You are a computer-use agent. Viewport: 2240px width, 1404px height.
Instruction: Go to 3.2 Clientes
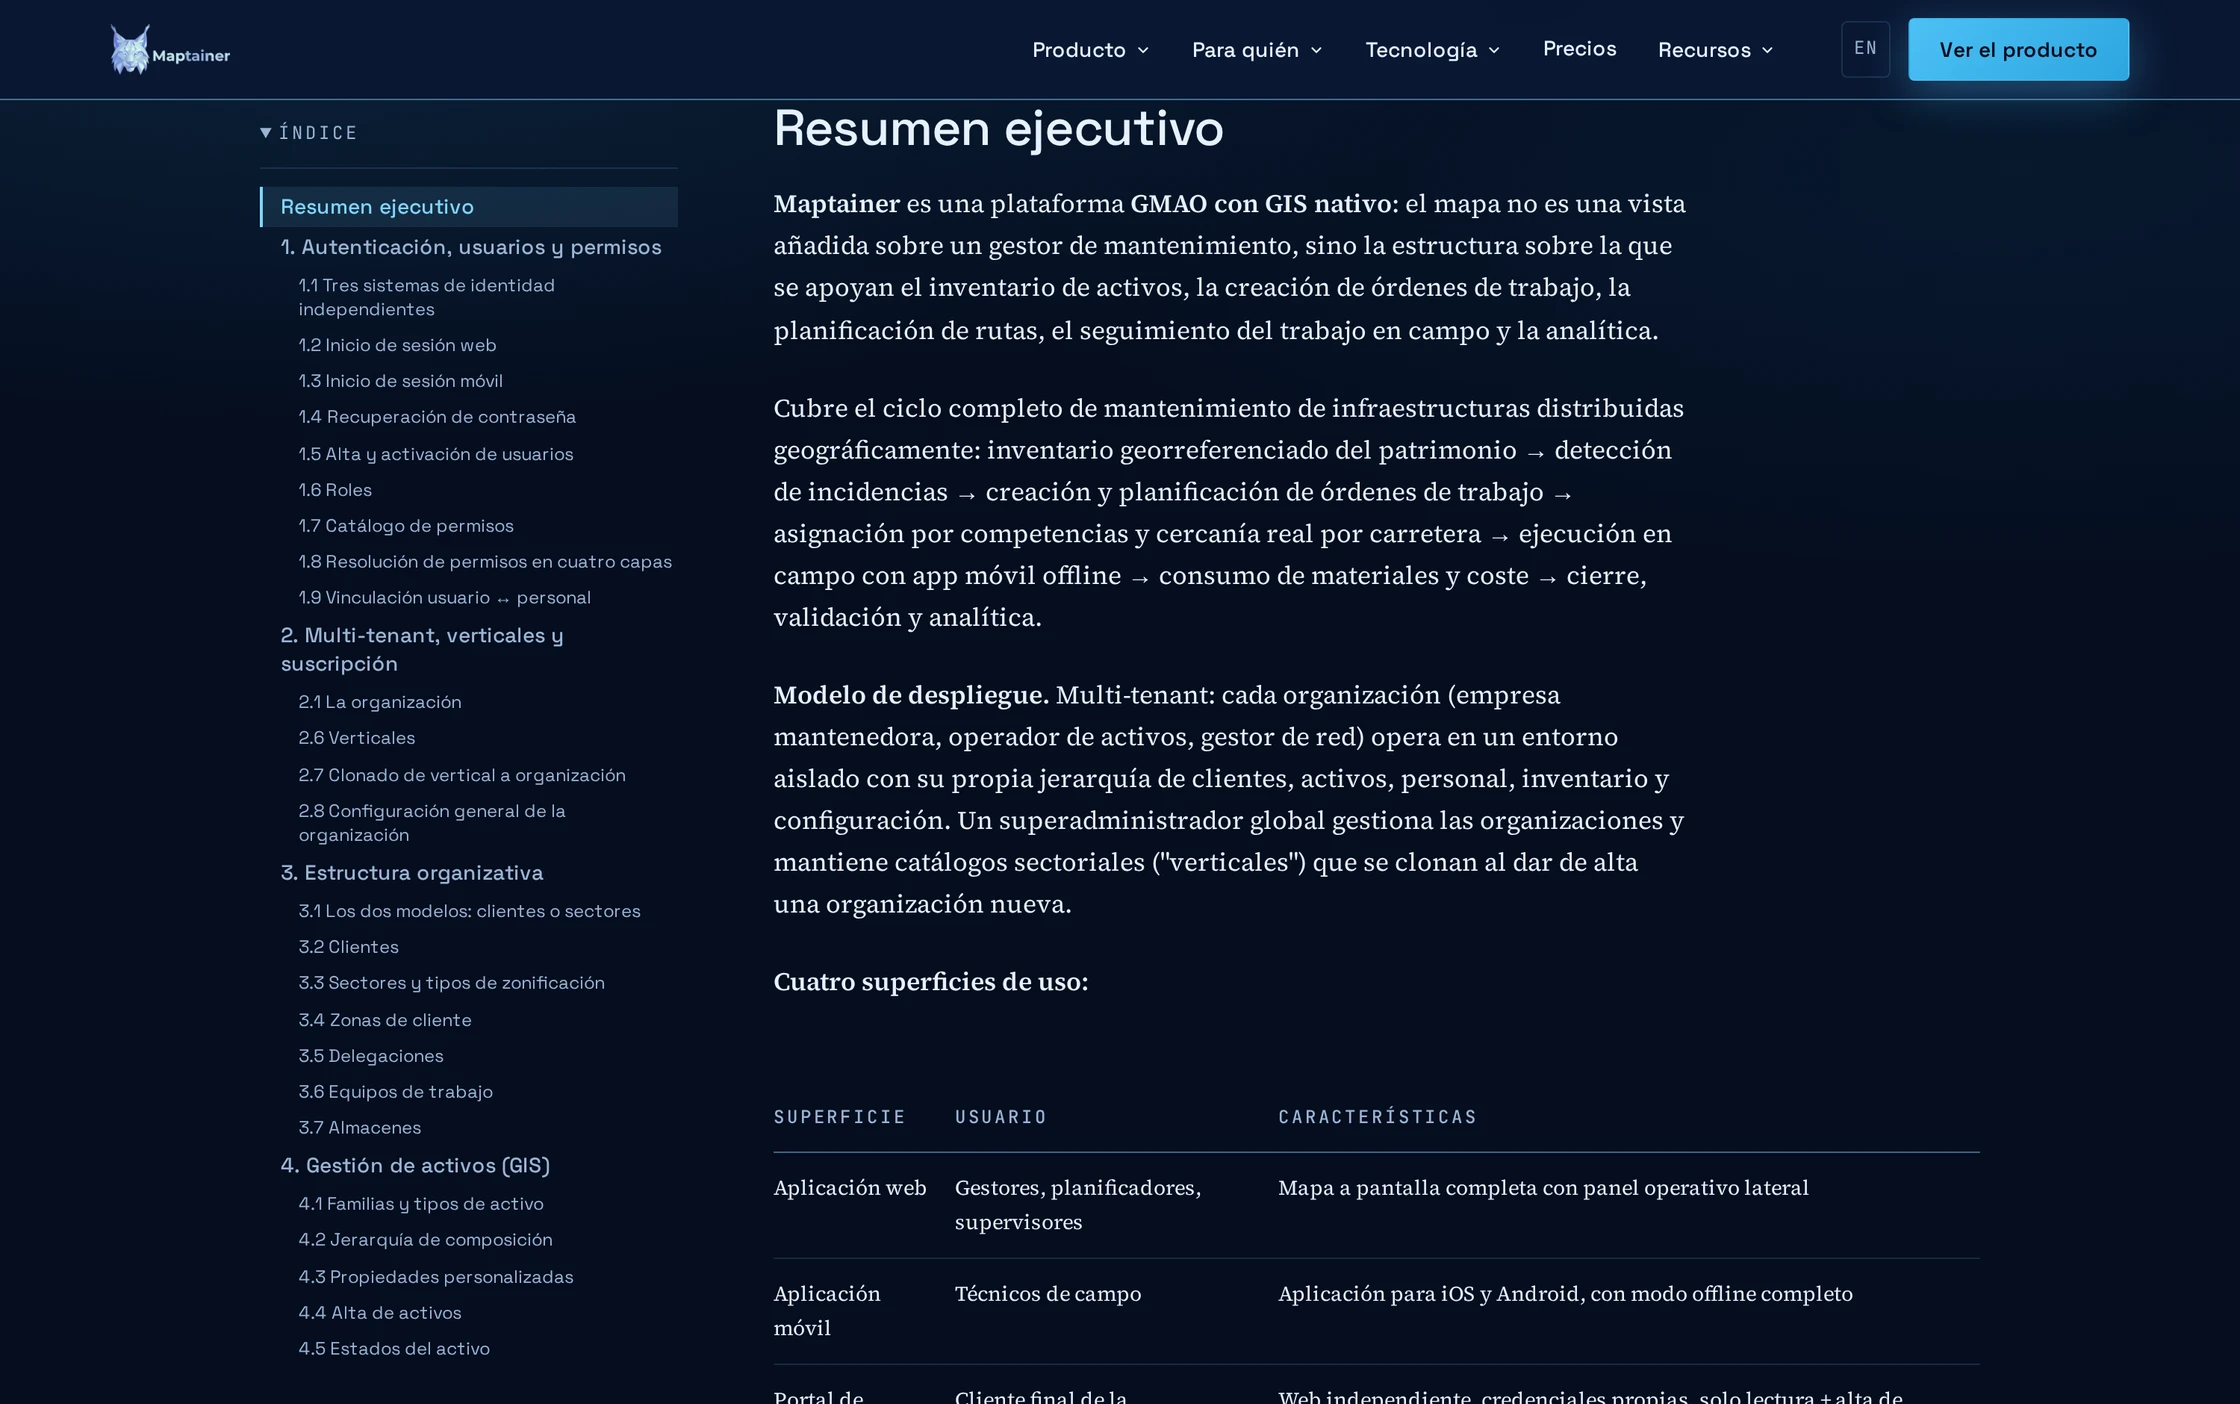(x=348, y=947)
